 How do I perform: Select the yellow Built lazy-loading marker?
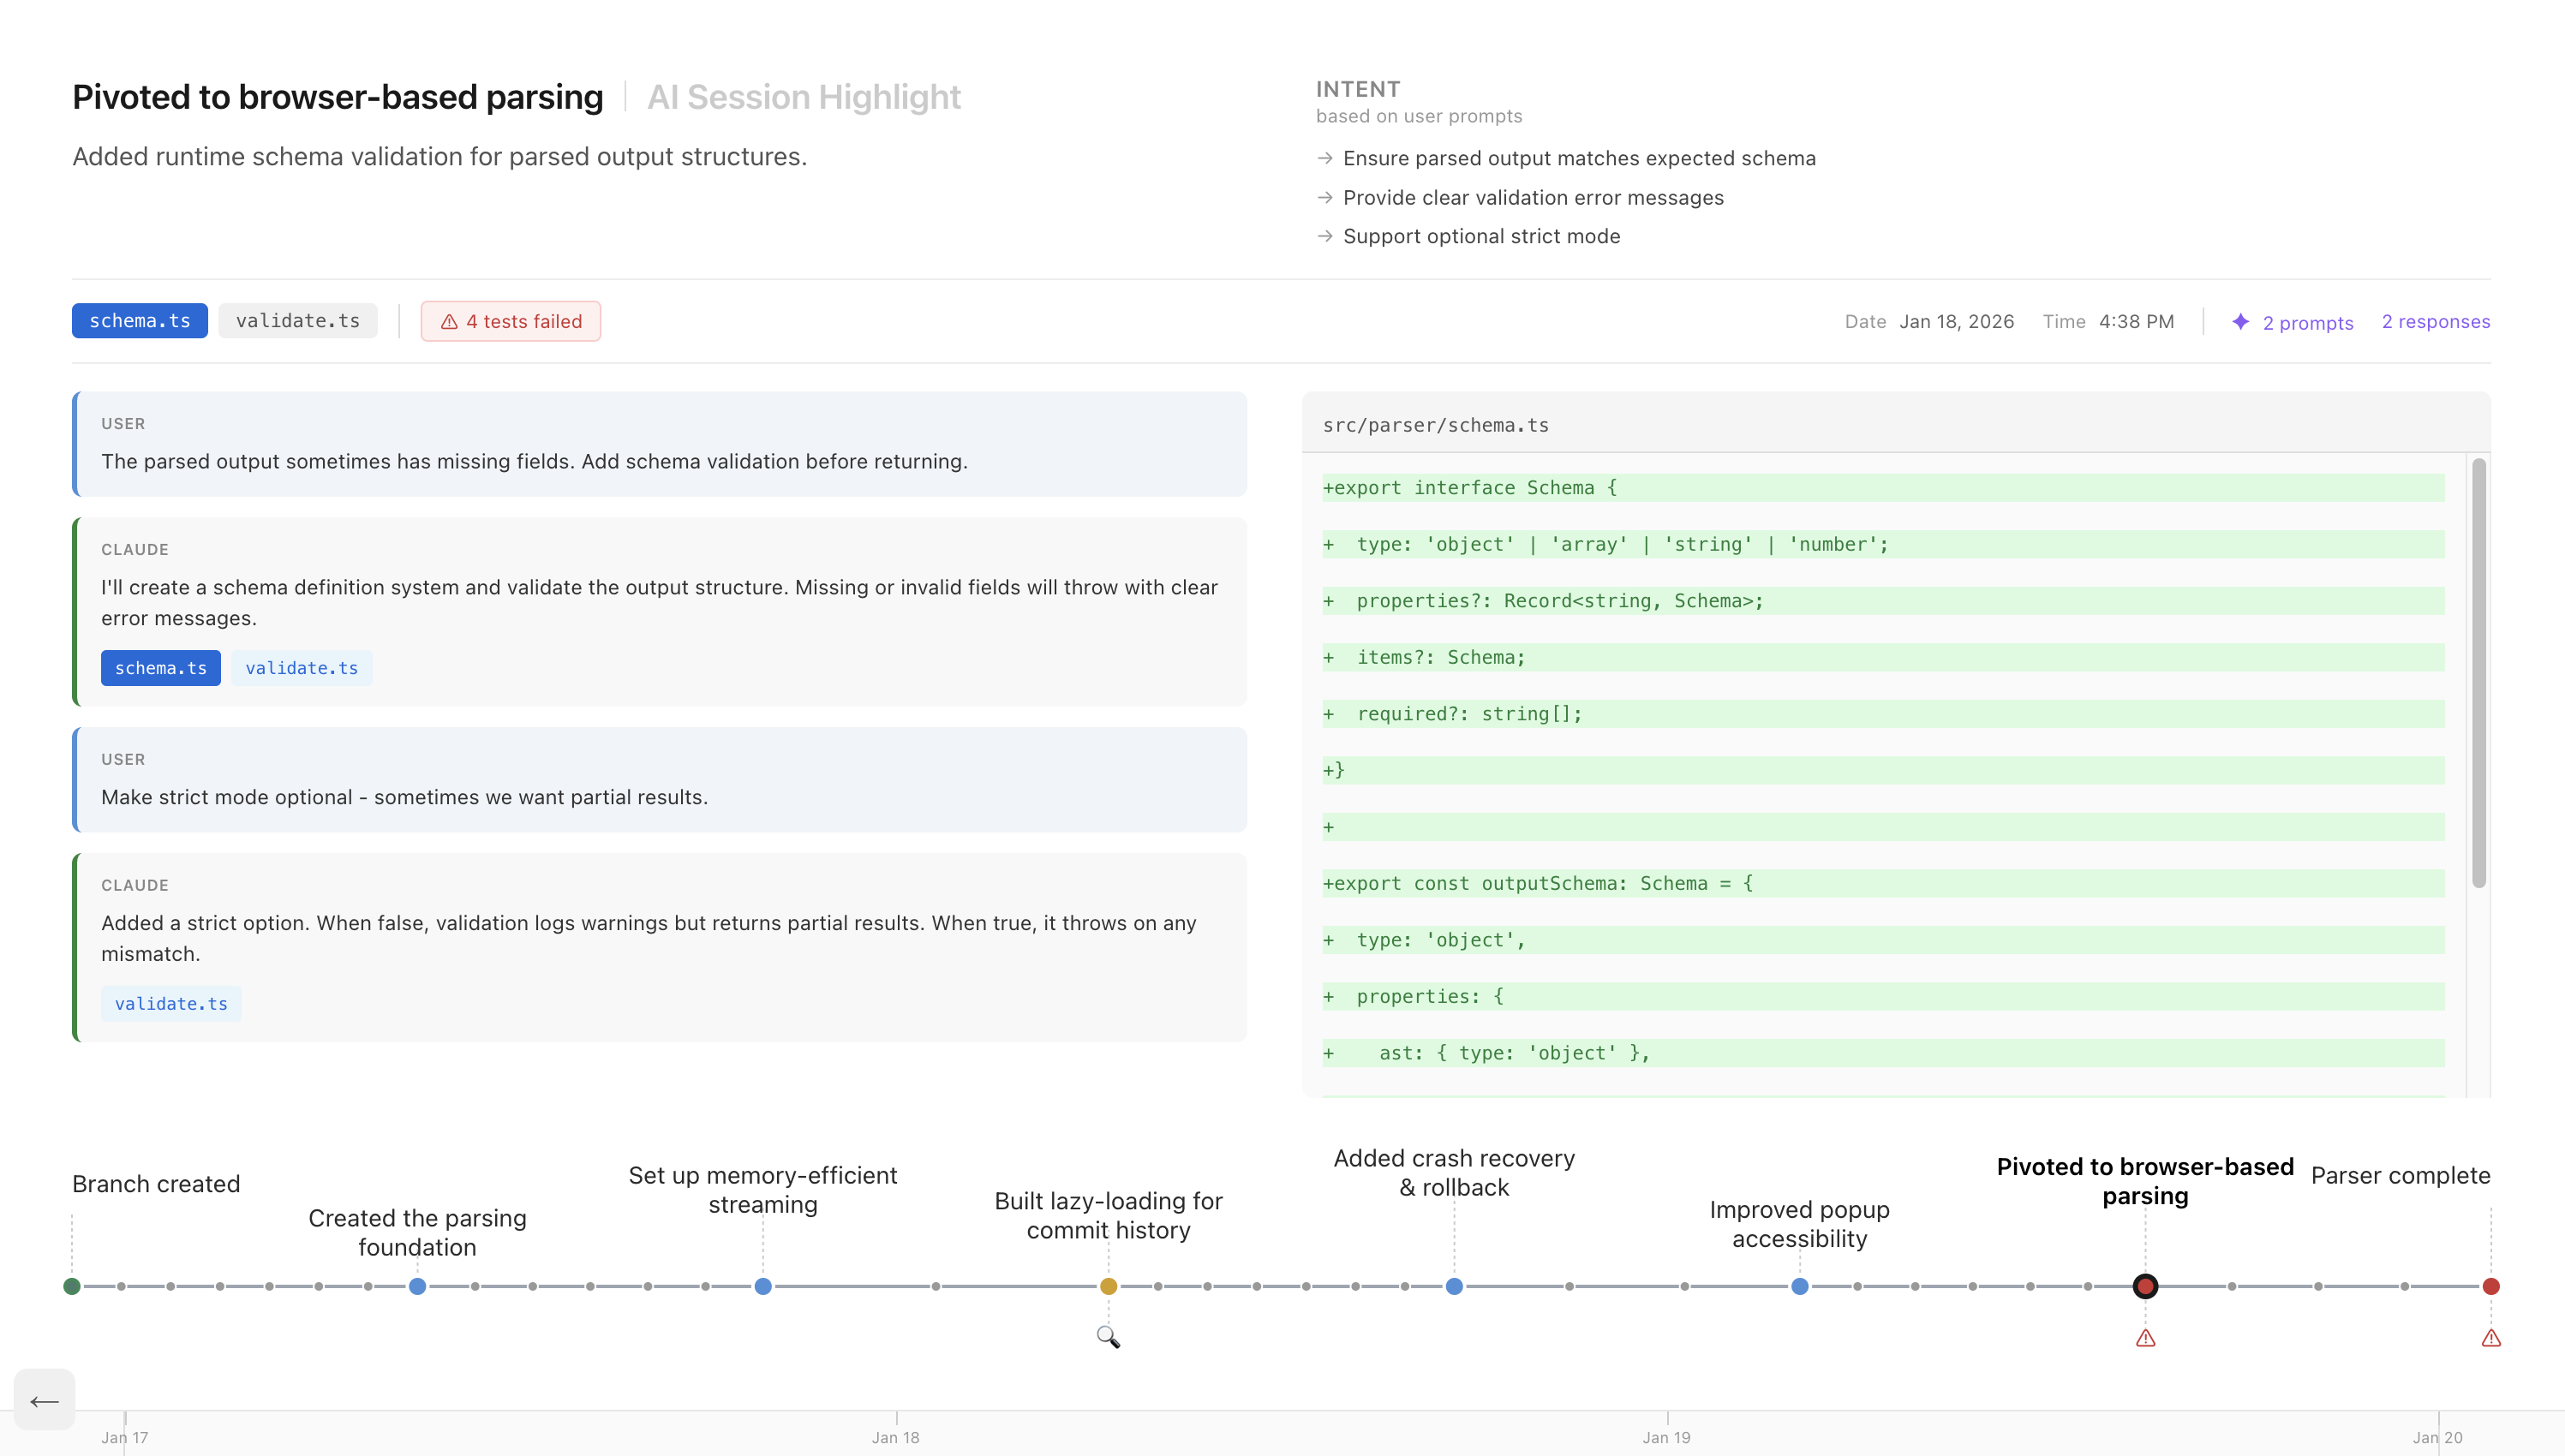click(1108, 1286)
